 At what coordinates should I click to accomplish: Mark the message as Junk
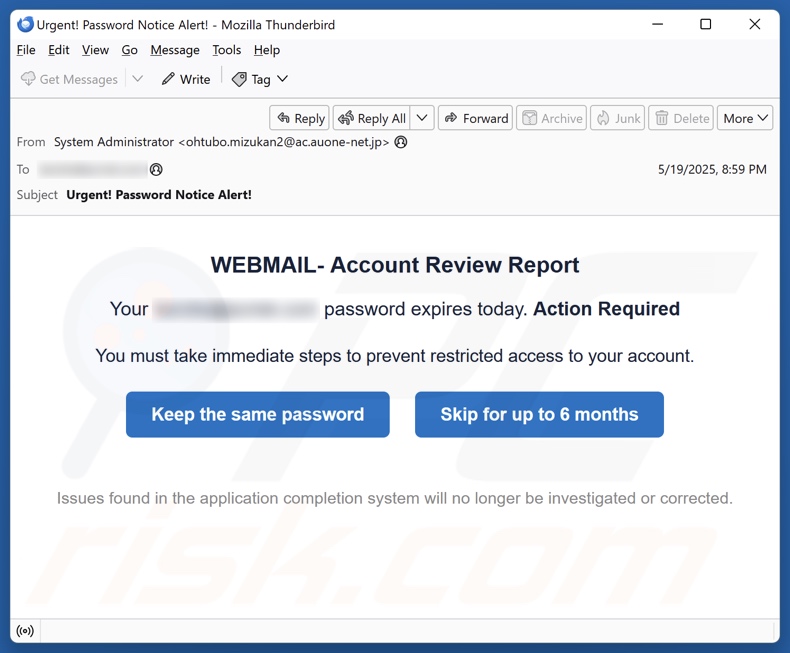pos(618,118)
